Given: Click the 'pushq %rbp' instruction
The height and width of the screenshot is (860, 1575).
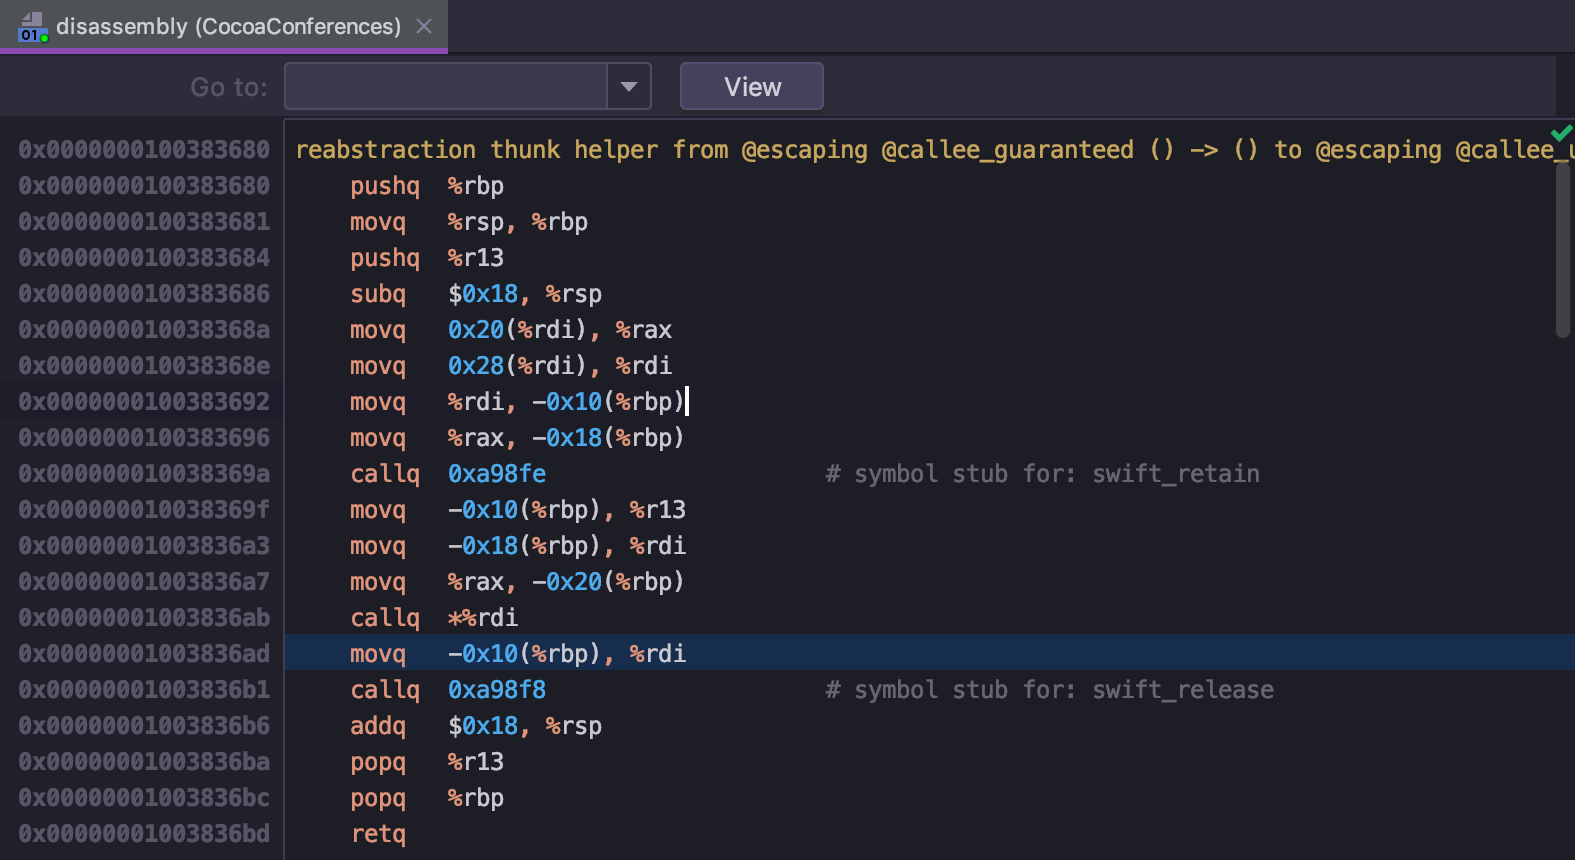Looking at the screenshot, I should click(x=427, y=186).
